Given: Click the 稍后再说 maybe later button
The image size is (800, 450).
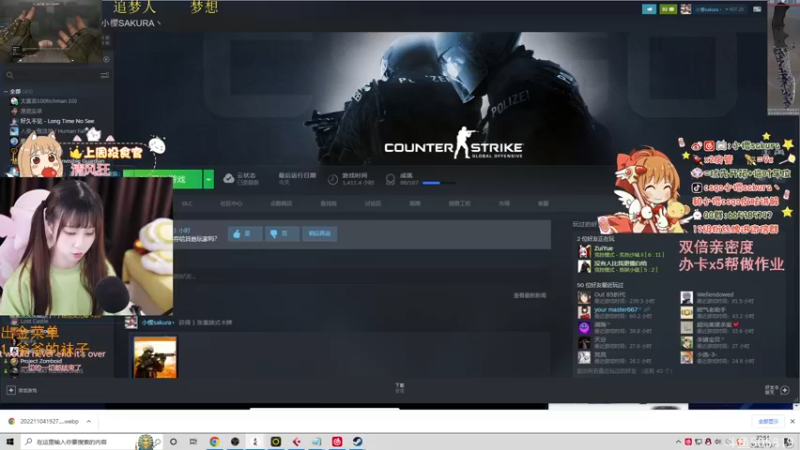Looking at the screenshot, I should point(319,234).
